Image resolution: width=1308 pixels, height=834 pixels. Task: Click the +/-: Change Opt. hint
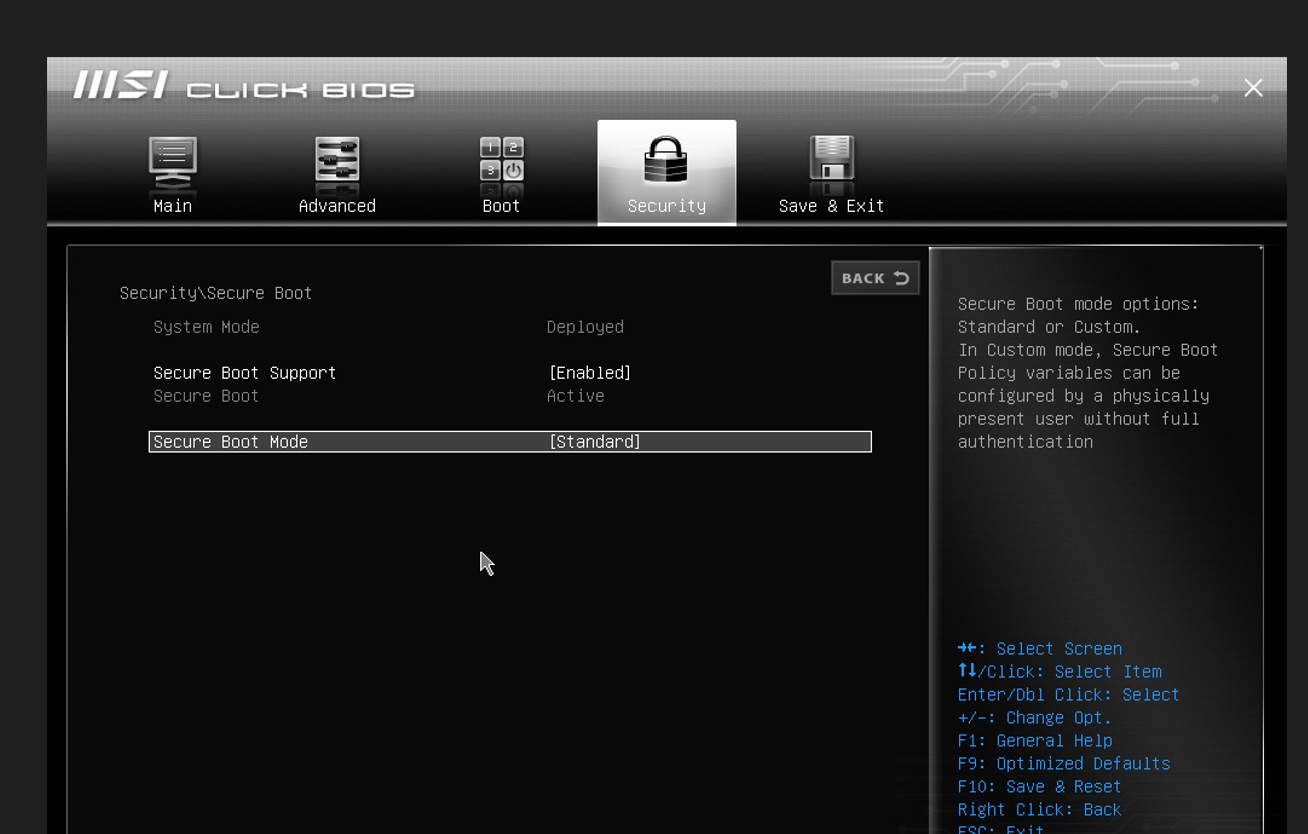click(1034, 718)
